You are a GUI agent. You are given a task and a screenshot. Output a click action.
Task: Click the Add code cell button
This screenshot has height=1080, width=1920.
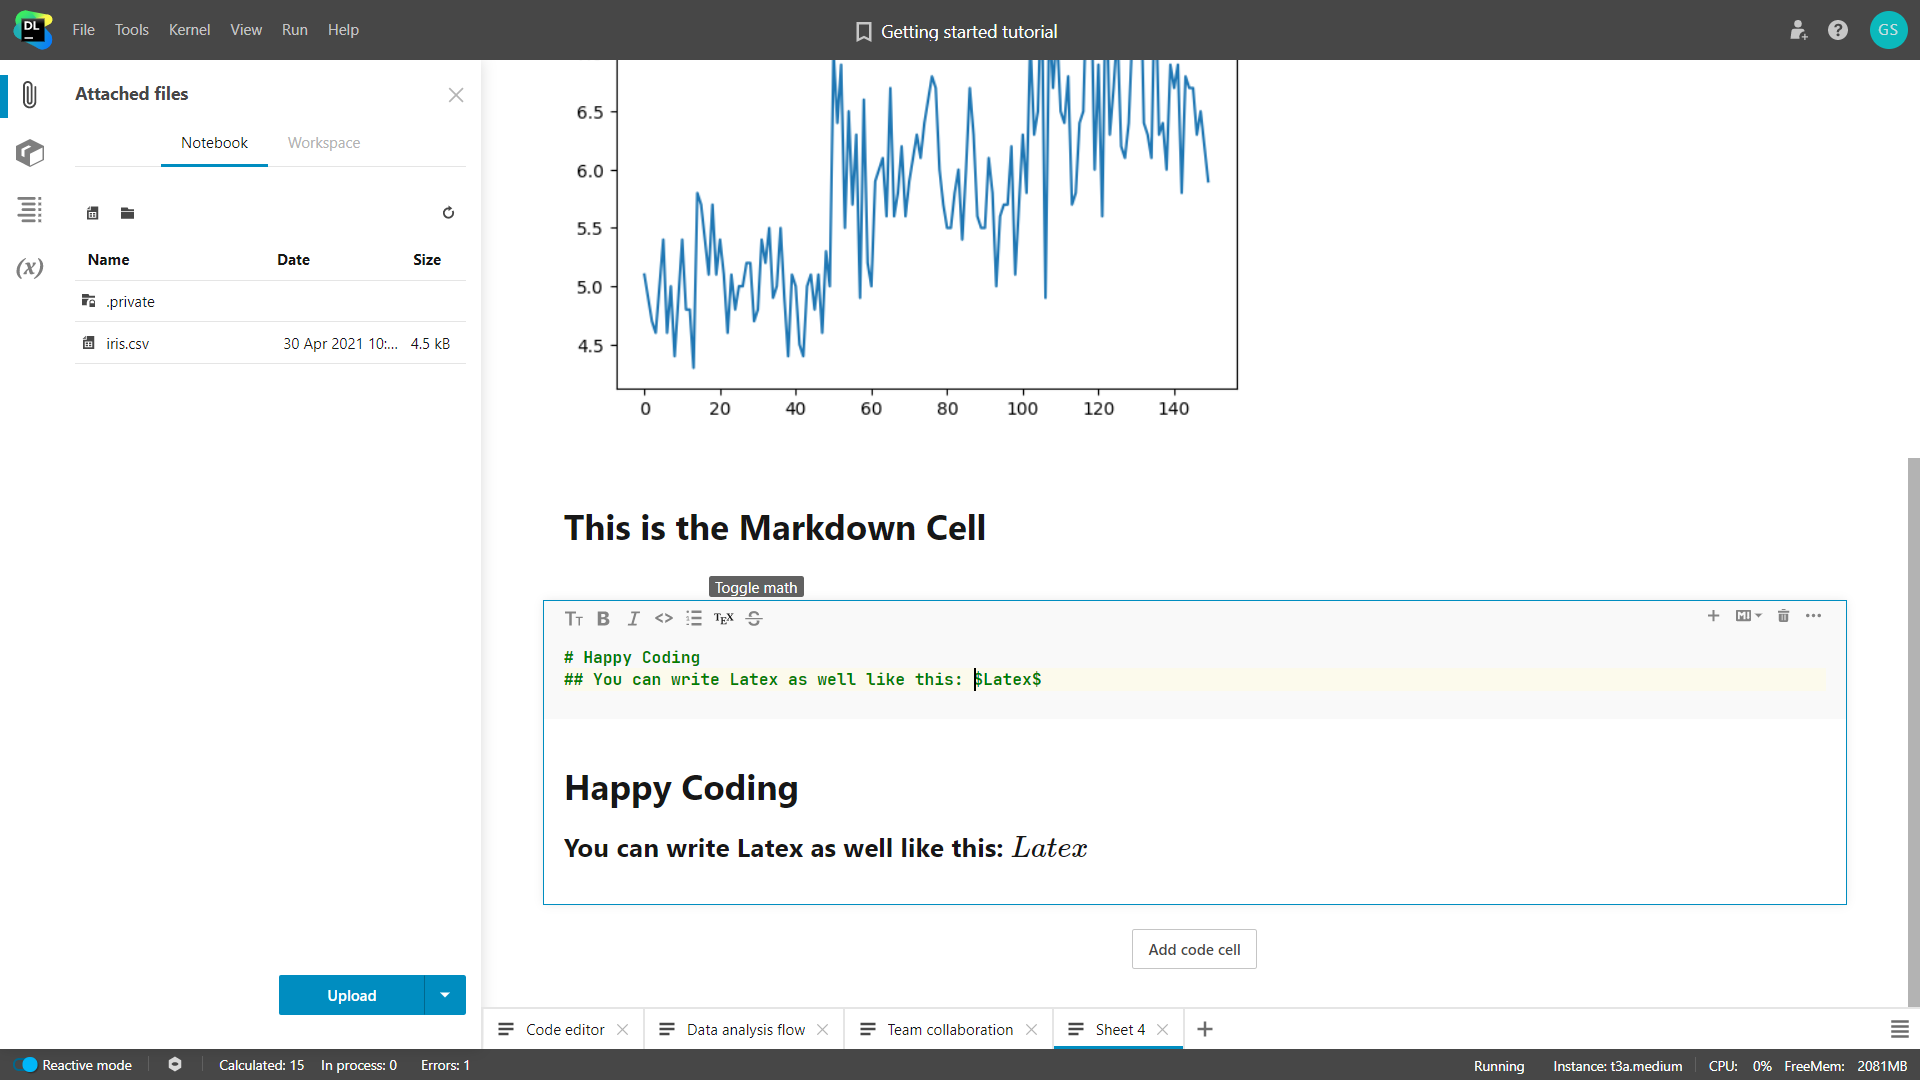tap(1193, 949)
